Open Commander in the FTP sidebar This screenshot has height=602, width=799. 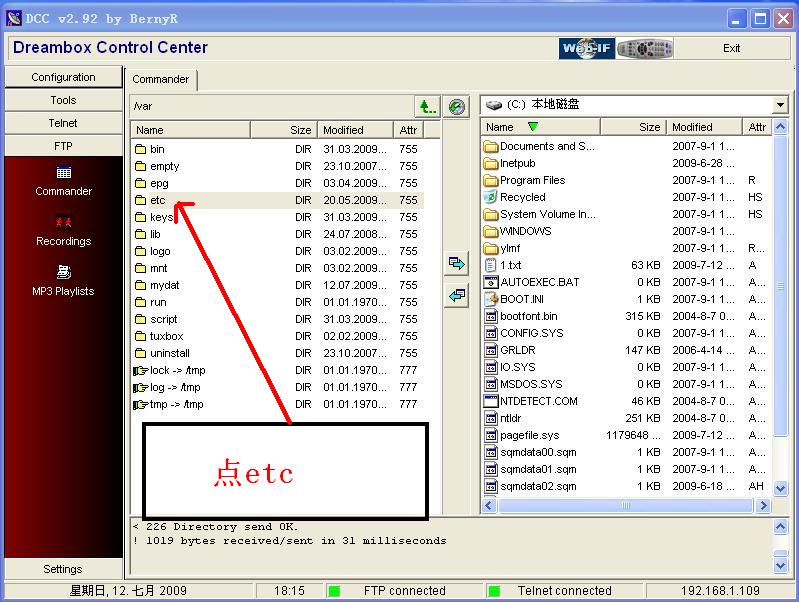[x=64, y=181]
